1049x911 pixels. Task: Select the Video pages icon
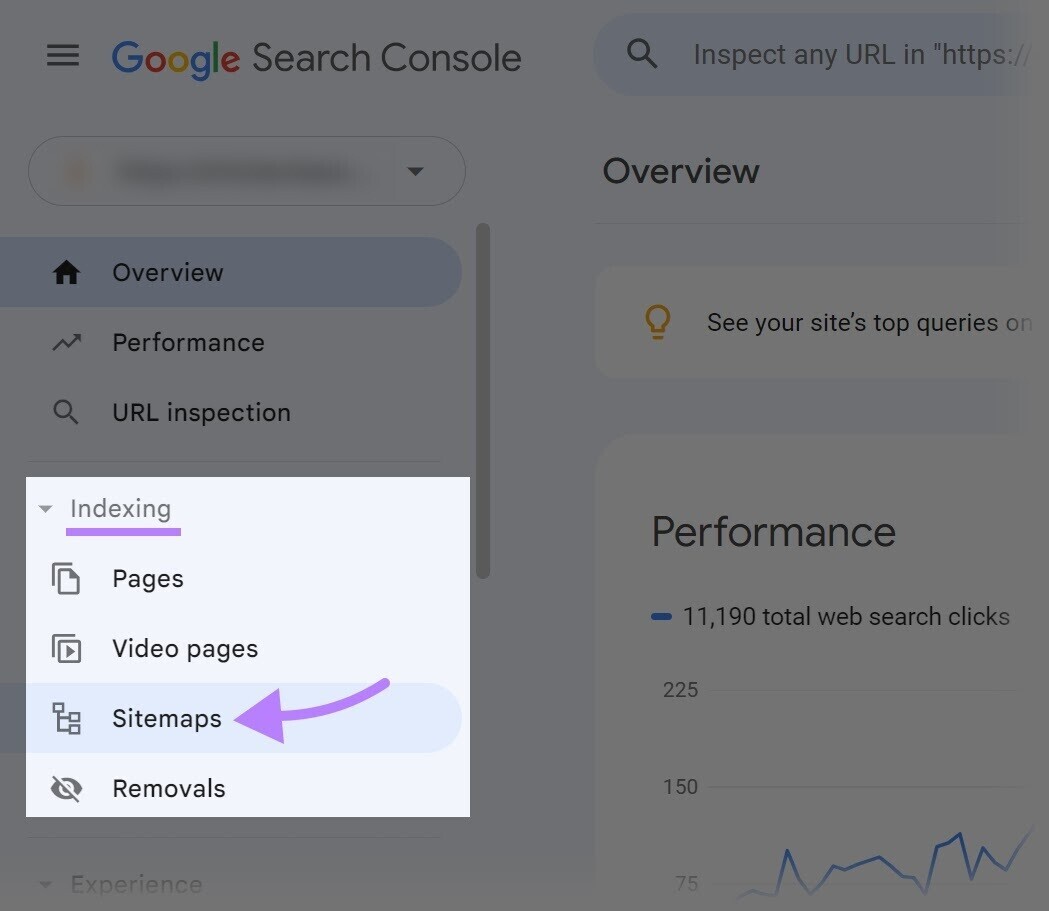[x=66, y=648]
